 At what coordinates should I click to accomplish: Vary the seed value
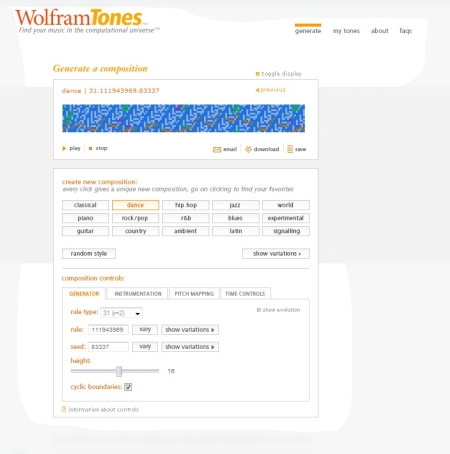click(145, 347)
